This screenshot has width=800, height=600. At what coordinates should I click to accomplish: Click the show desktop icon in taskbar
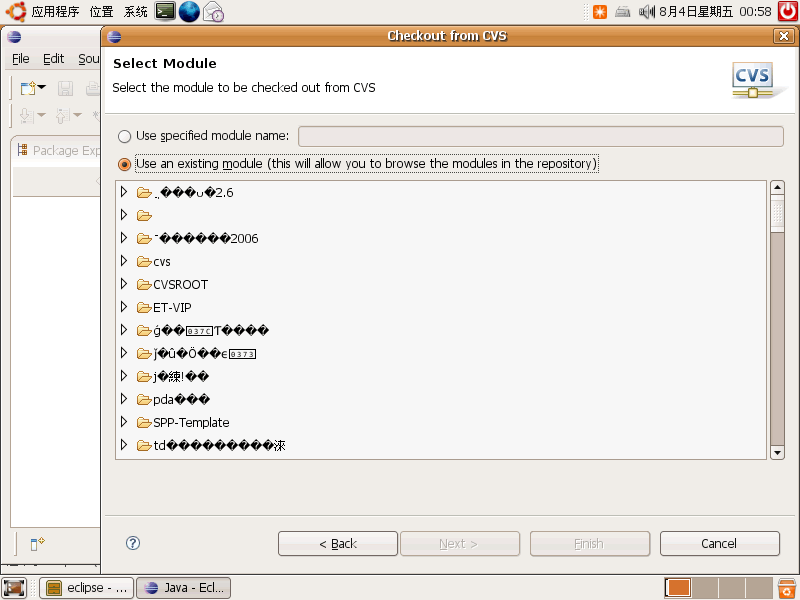coord(14,588)
